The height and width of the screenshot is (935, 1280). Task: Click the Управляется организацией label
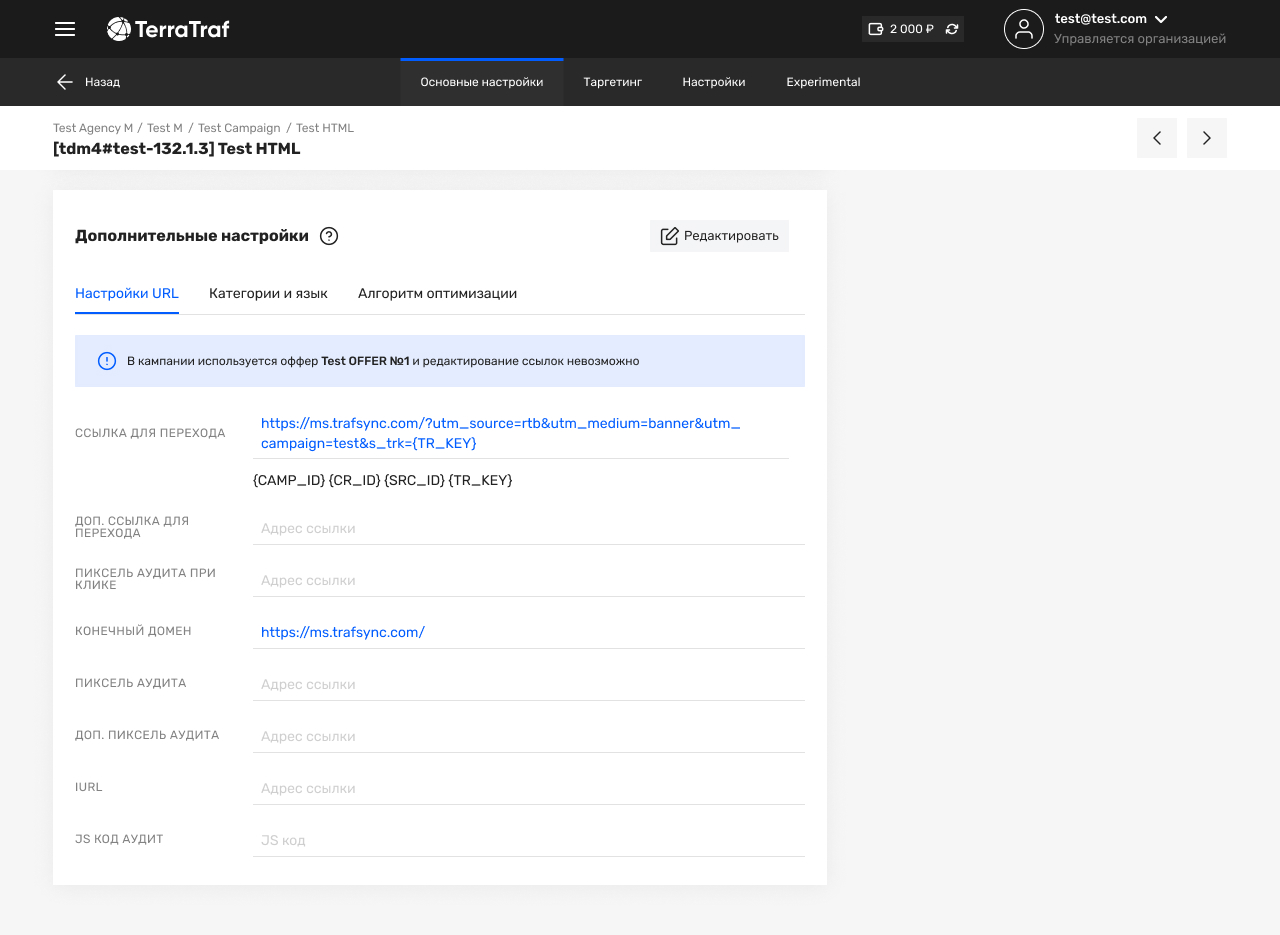(1140, 39)
